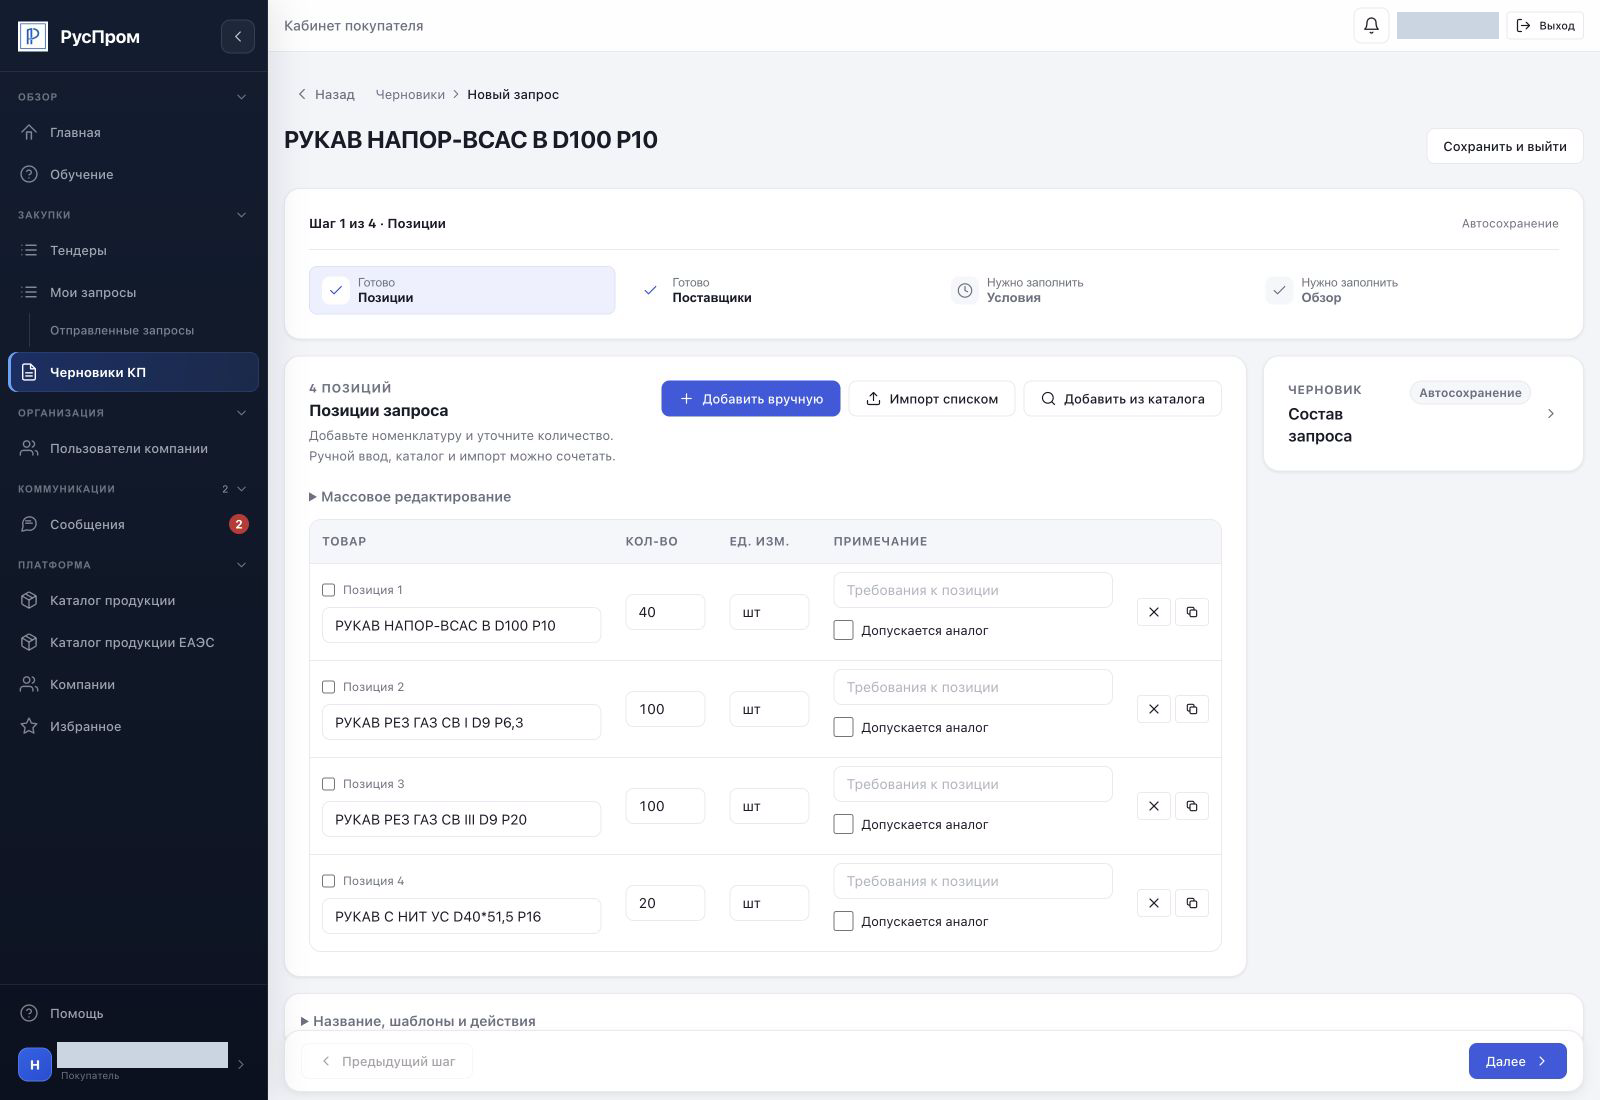Duplicate Position 2 with copy icon

(x=1192, y=709)
